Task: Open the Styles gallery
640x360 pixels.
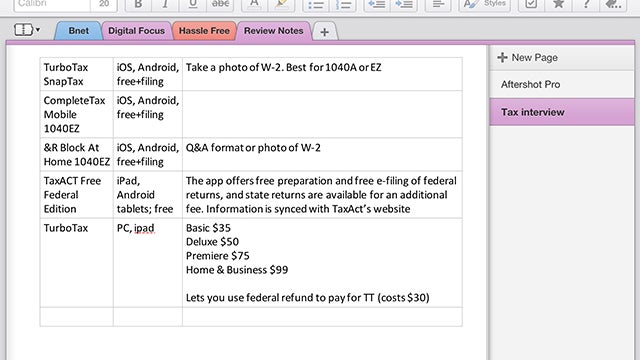Action: point(484,4)
